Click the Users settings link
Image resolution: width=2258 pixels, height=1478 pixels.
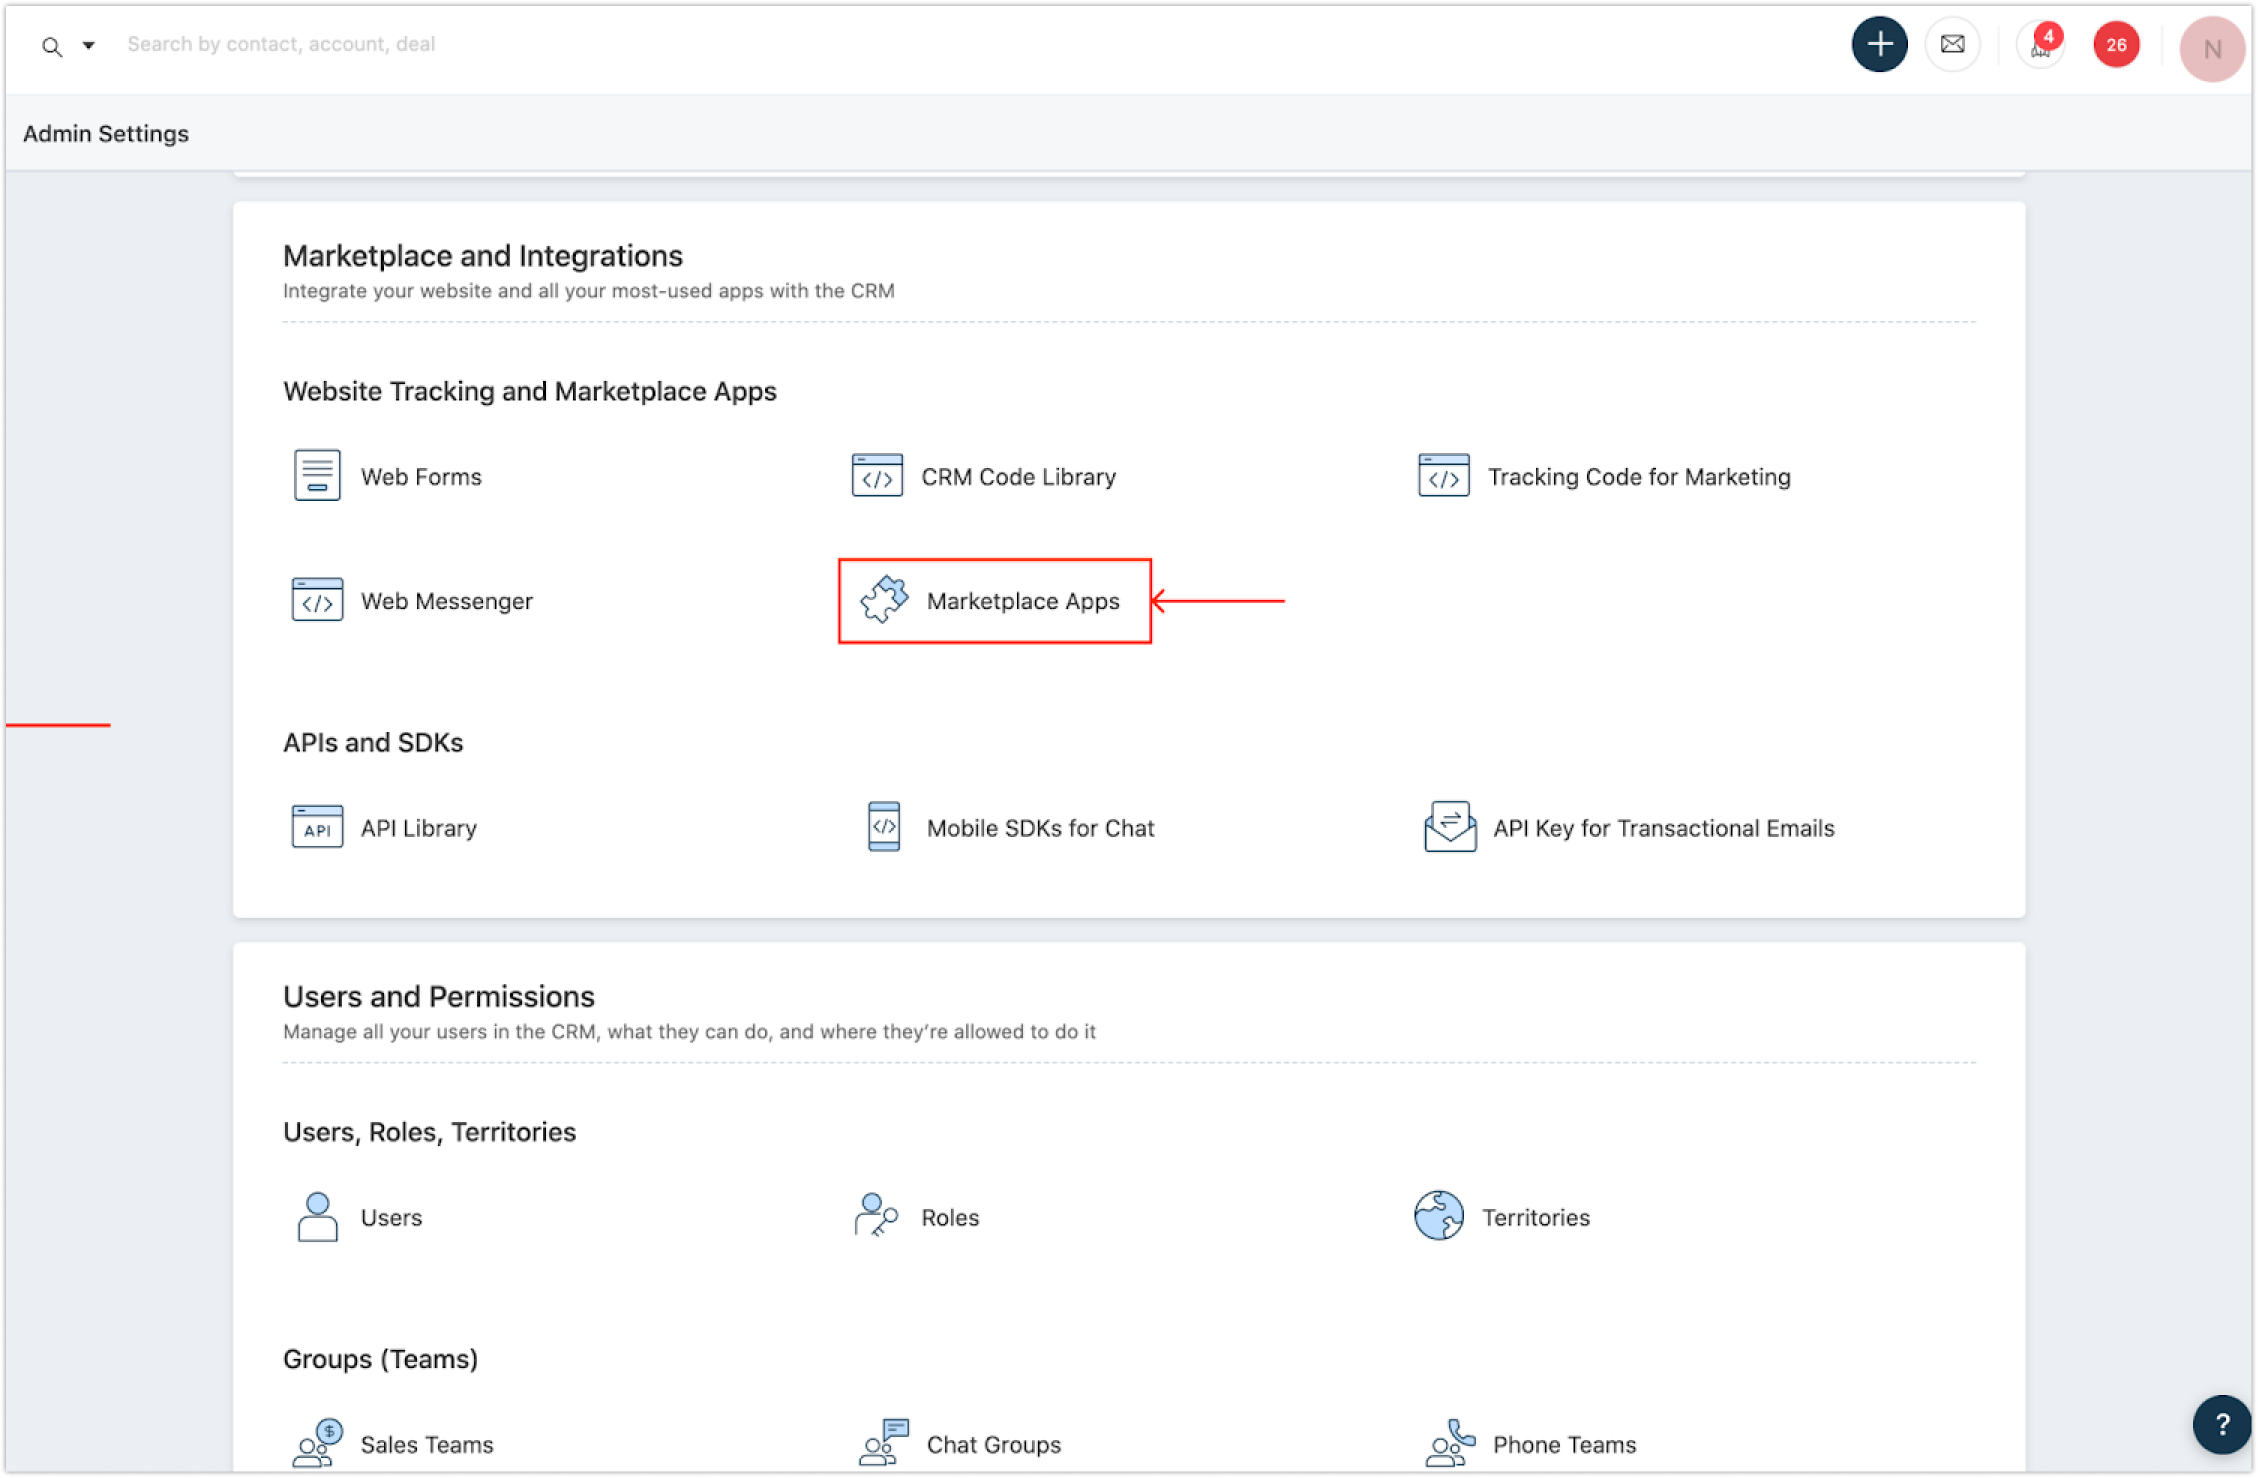(391, 1217)
